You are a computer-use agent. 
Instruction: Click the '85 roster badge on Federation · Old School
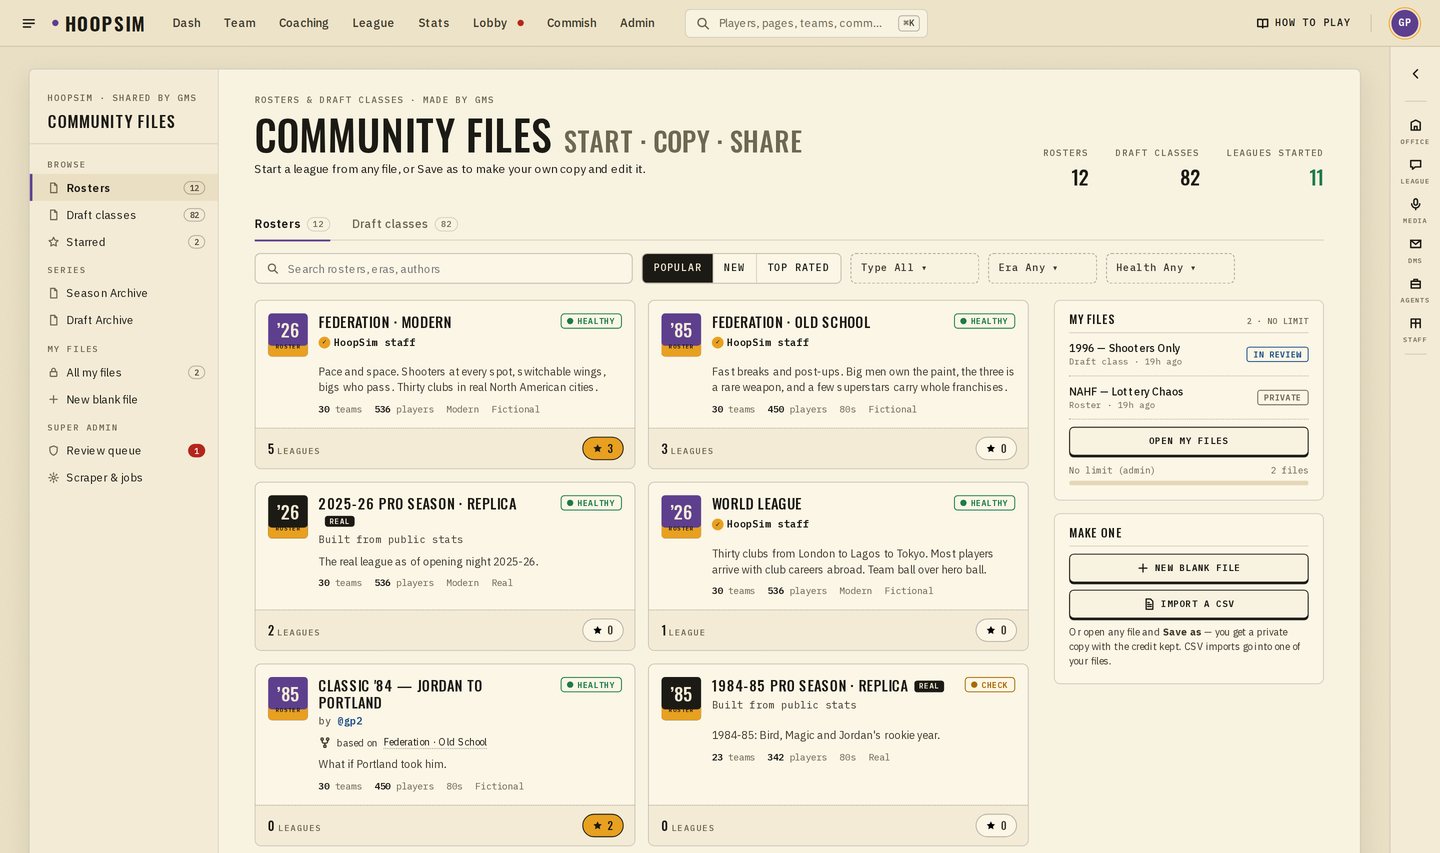click(x=681, y=335)
